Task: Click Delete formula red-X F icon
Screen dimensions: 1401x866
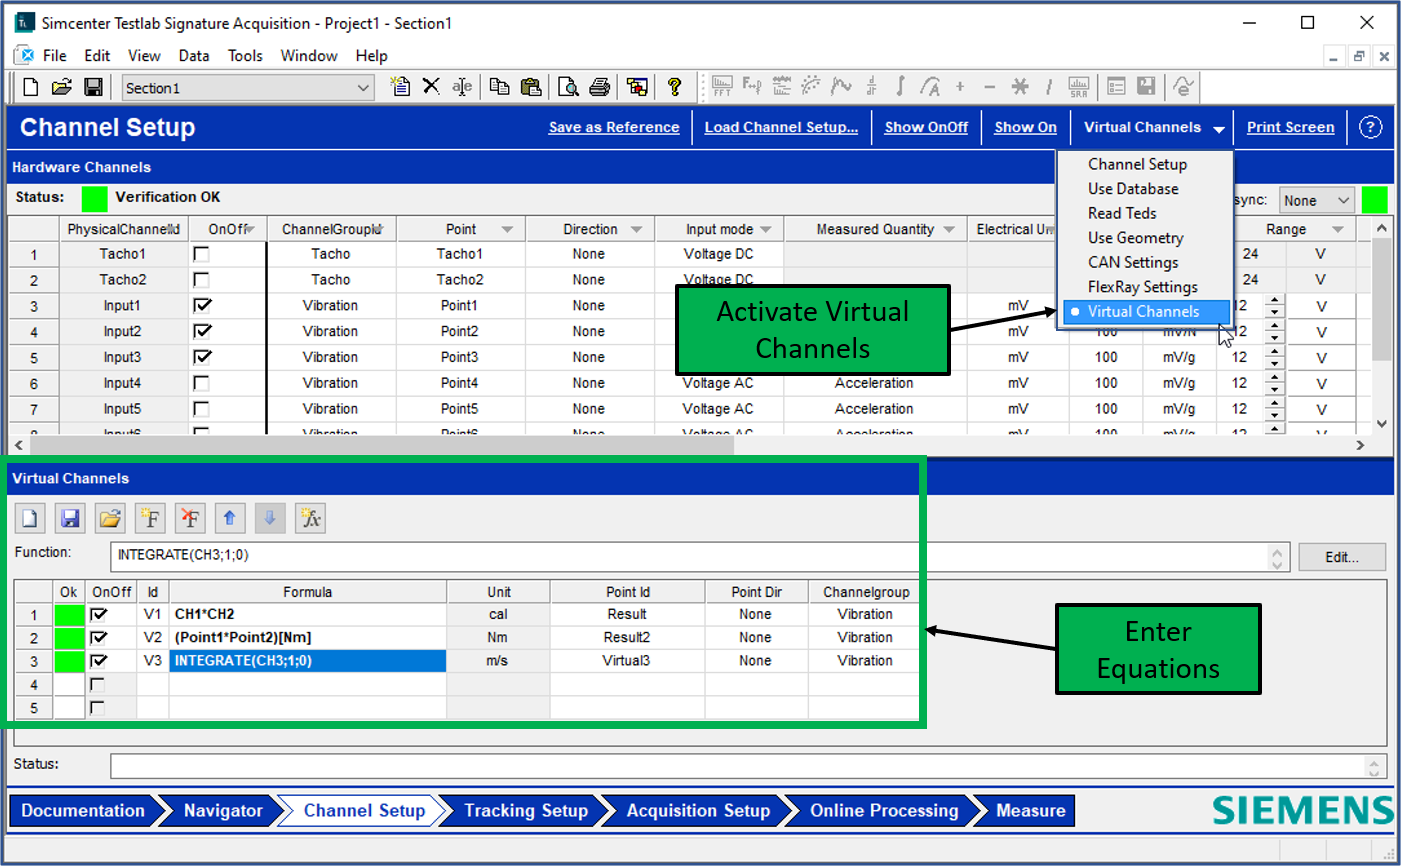Action: point(190,518)
